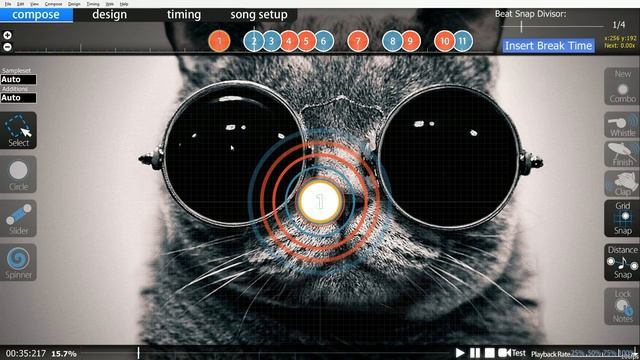Select timeline hit object 7
The image size is (640, 360).
coord(358,41)
